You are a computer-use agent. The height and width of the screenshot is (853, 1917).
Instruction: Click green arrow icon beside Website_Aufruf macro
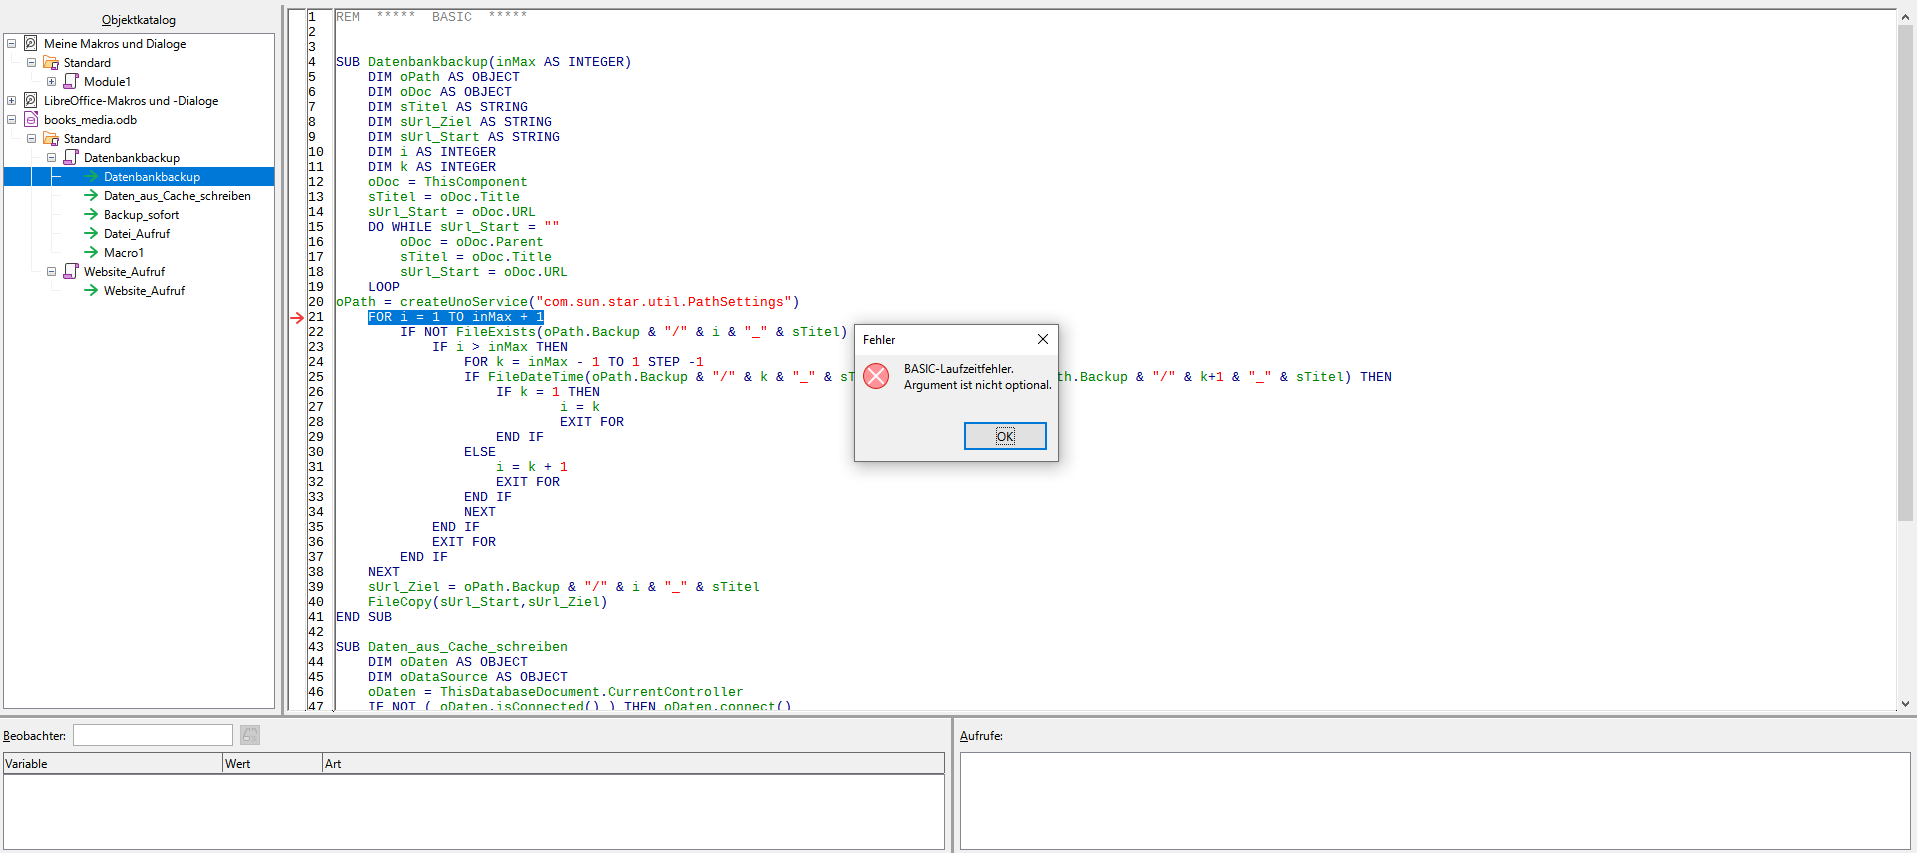pos(91,291)
